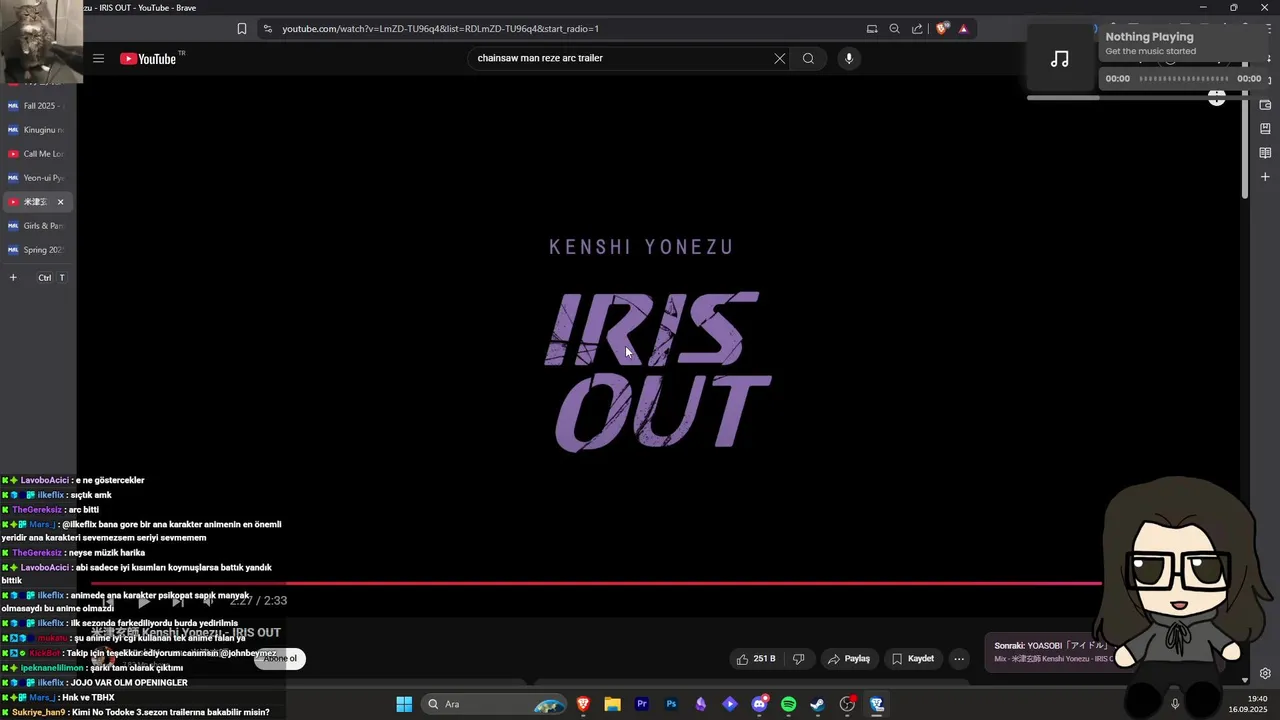Open Brave from the taskbar
The image size is (1280, 720).
click(x=583, y=704)
